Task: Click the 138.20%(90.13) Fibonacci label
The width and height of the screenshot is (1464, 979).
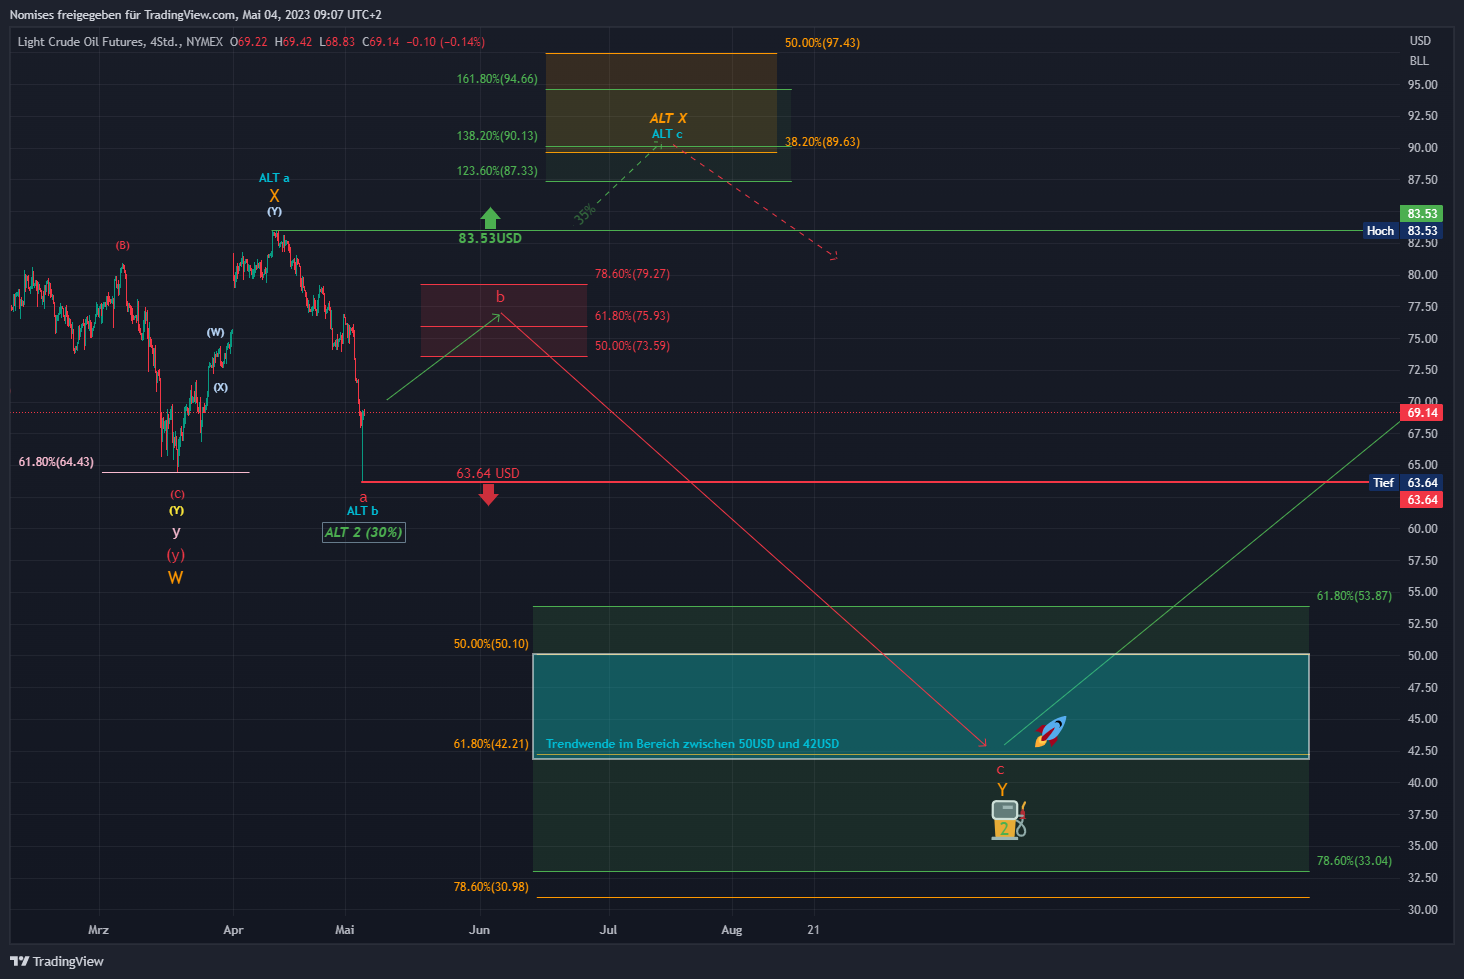Action: 497,136
